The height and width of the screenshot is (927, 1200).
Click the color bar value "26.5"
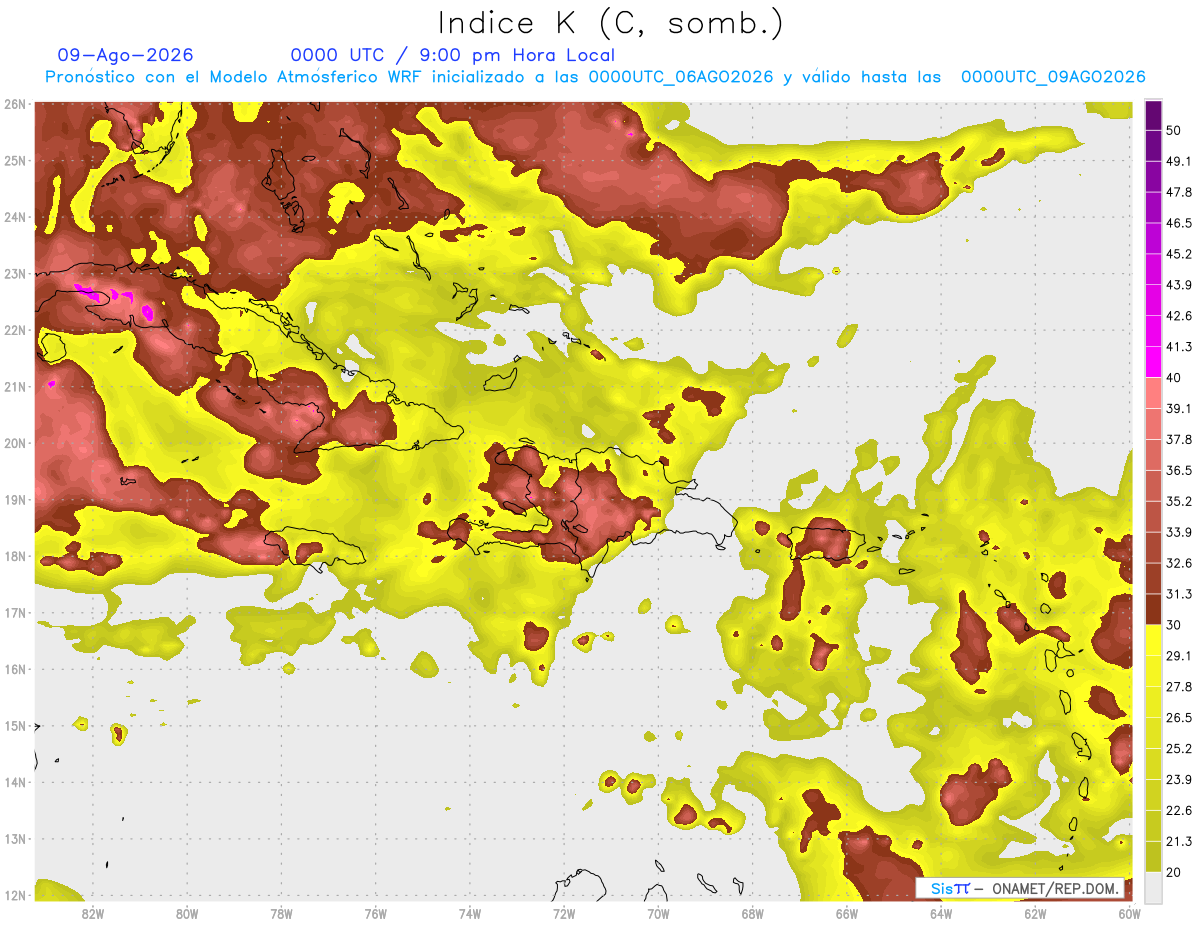click(1178, 717)
